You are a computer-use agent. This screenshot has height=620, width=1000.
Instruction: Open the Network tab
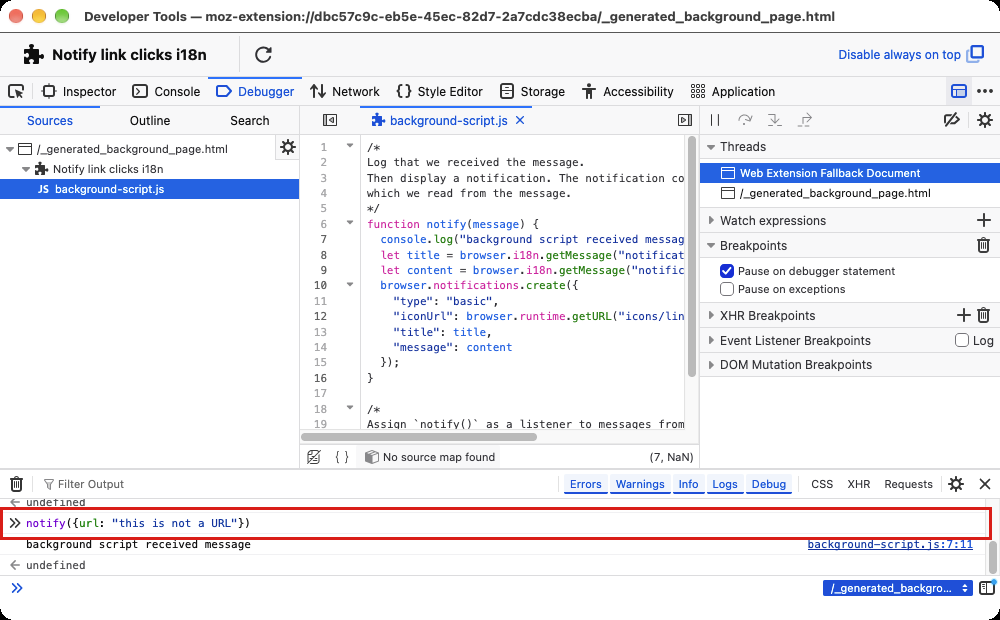(x=344, y=91)
